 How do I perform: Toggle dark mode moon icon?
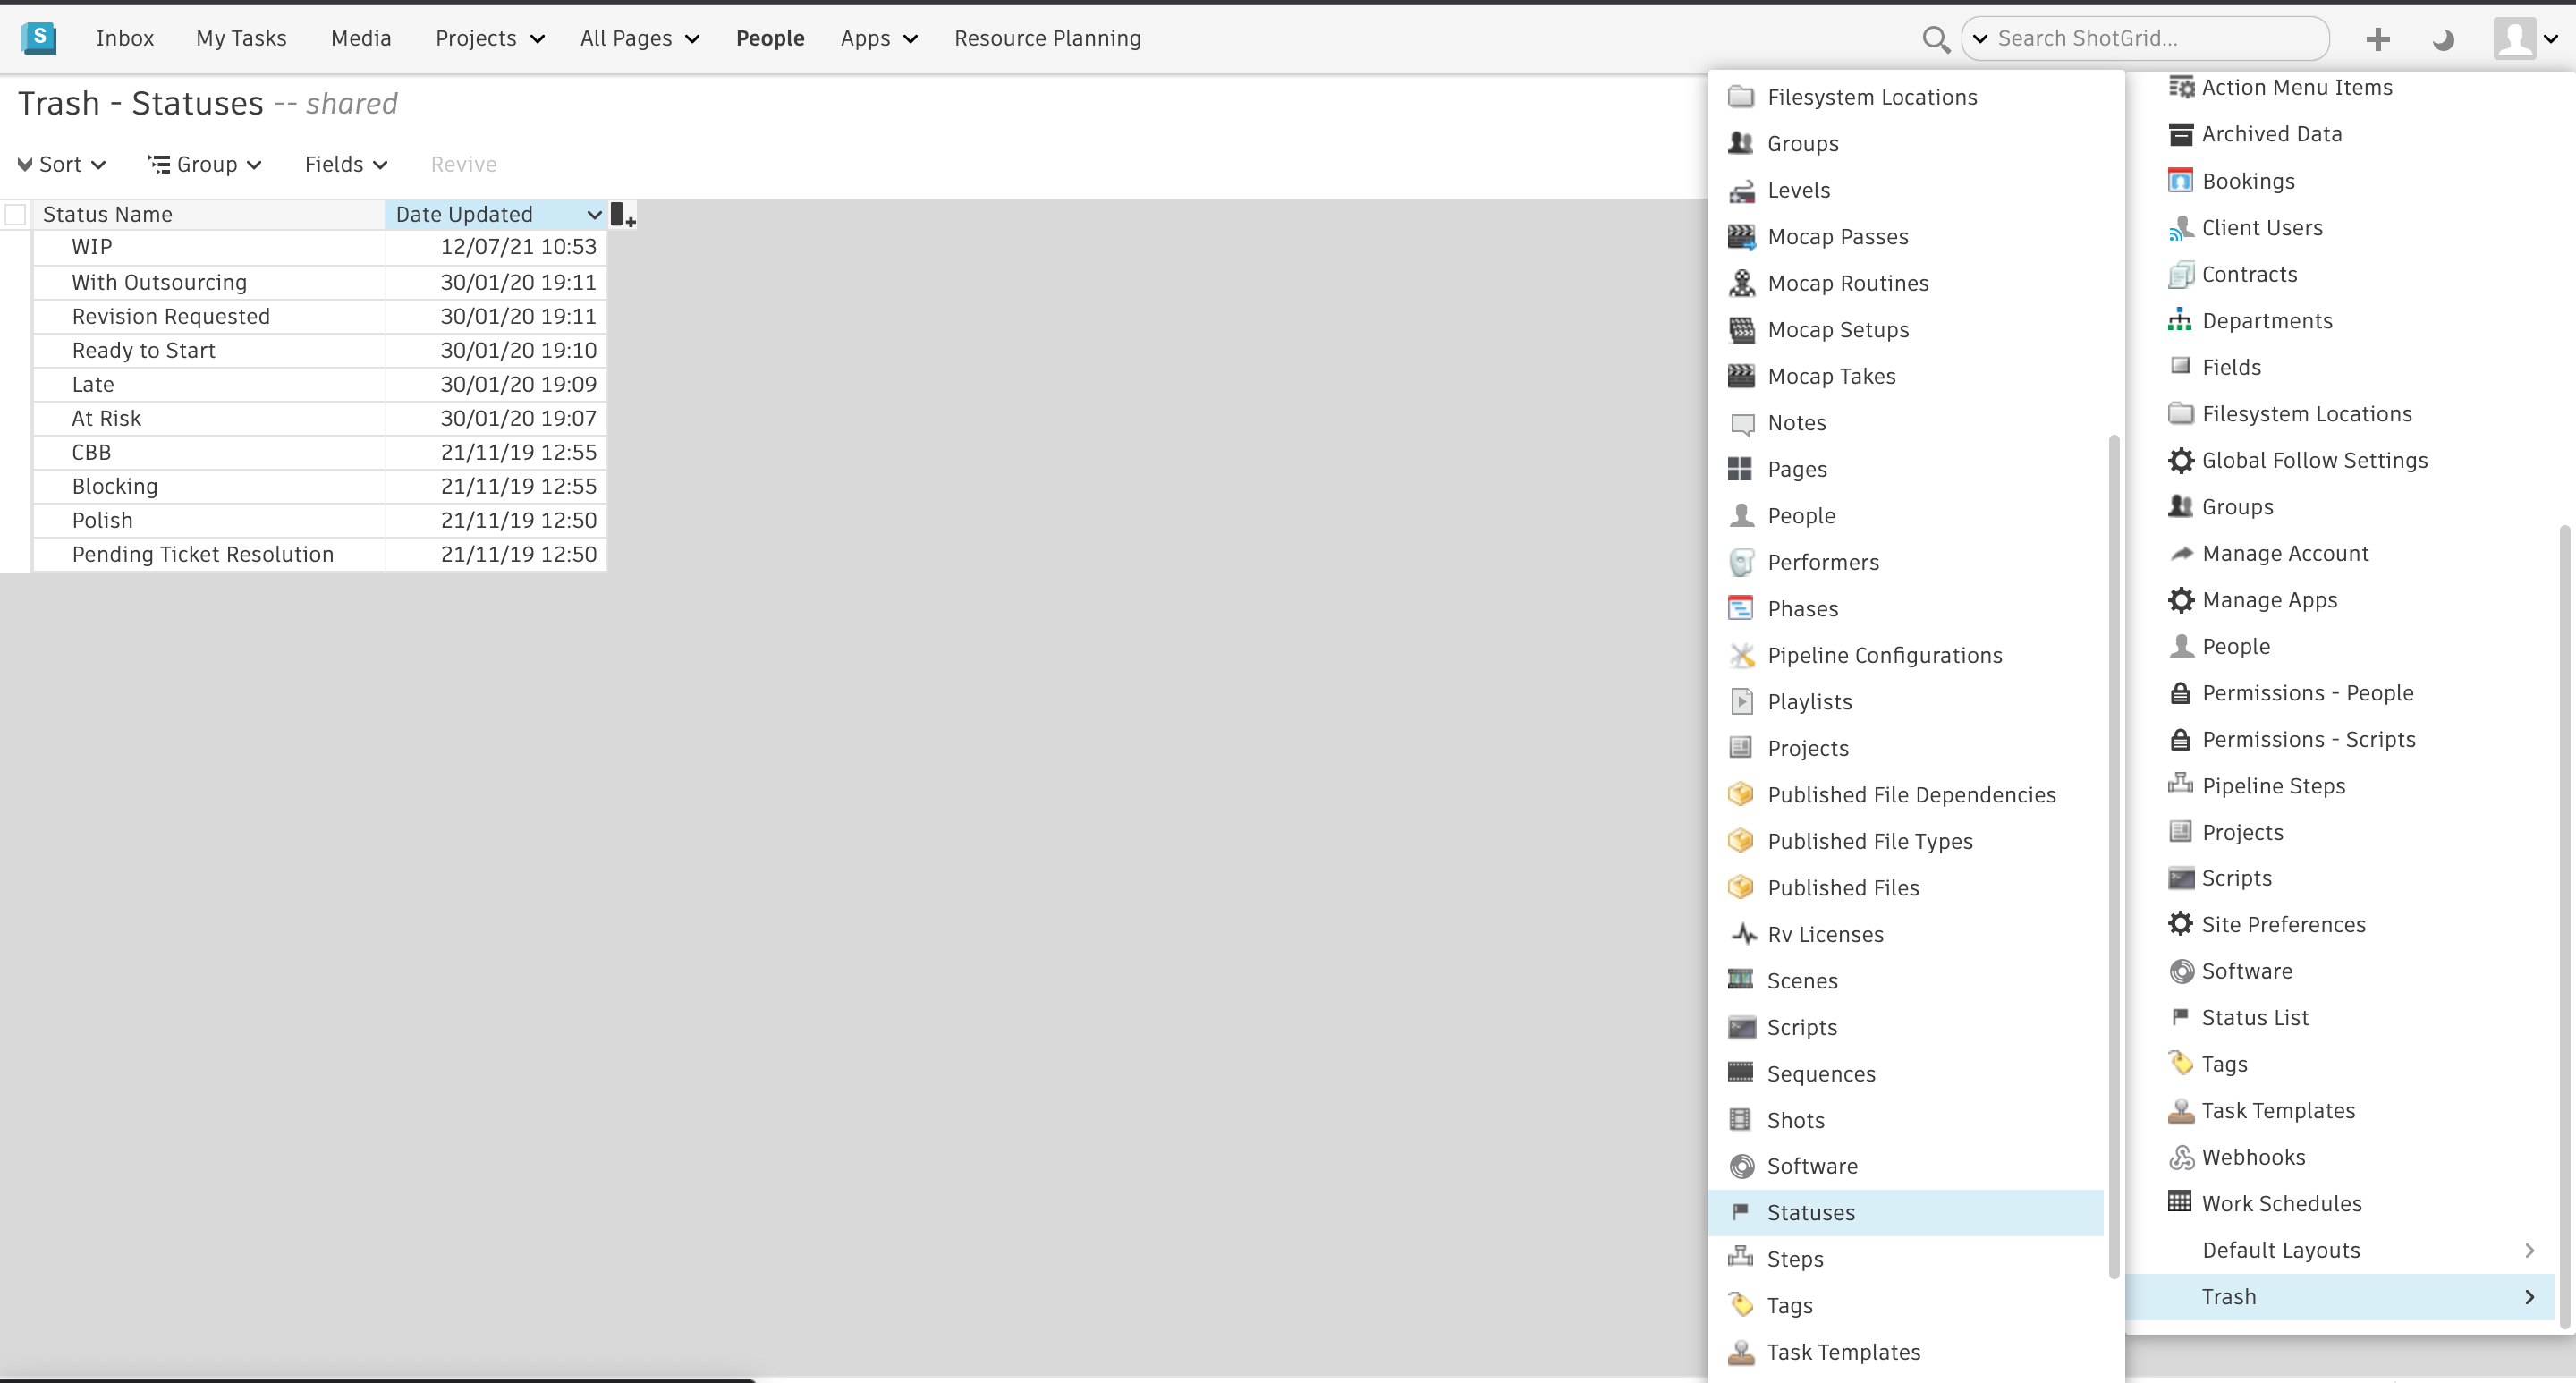[2443, 39]
